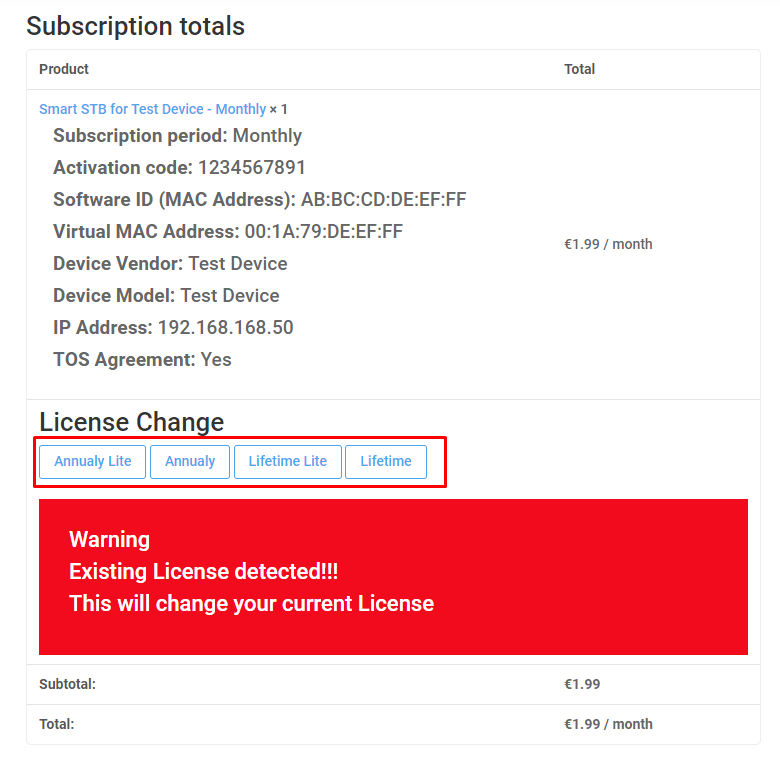The width and height of the screenshot is (780, 757).
Task: Pick the Lifetime license button
Action: point(386,462)
